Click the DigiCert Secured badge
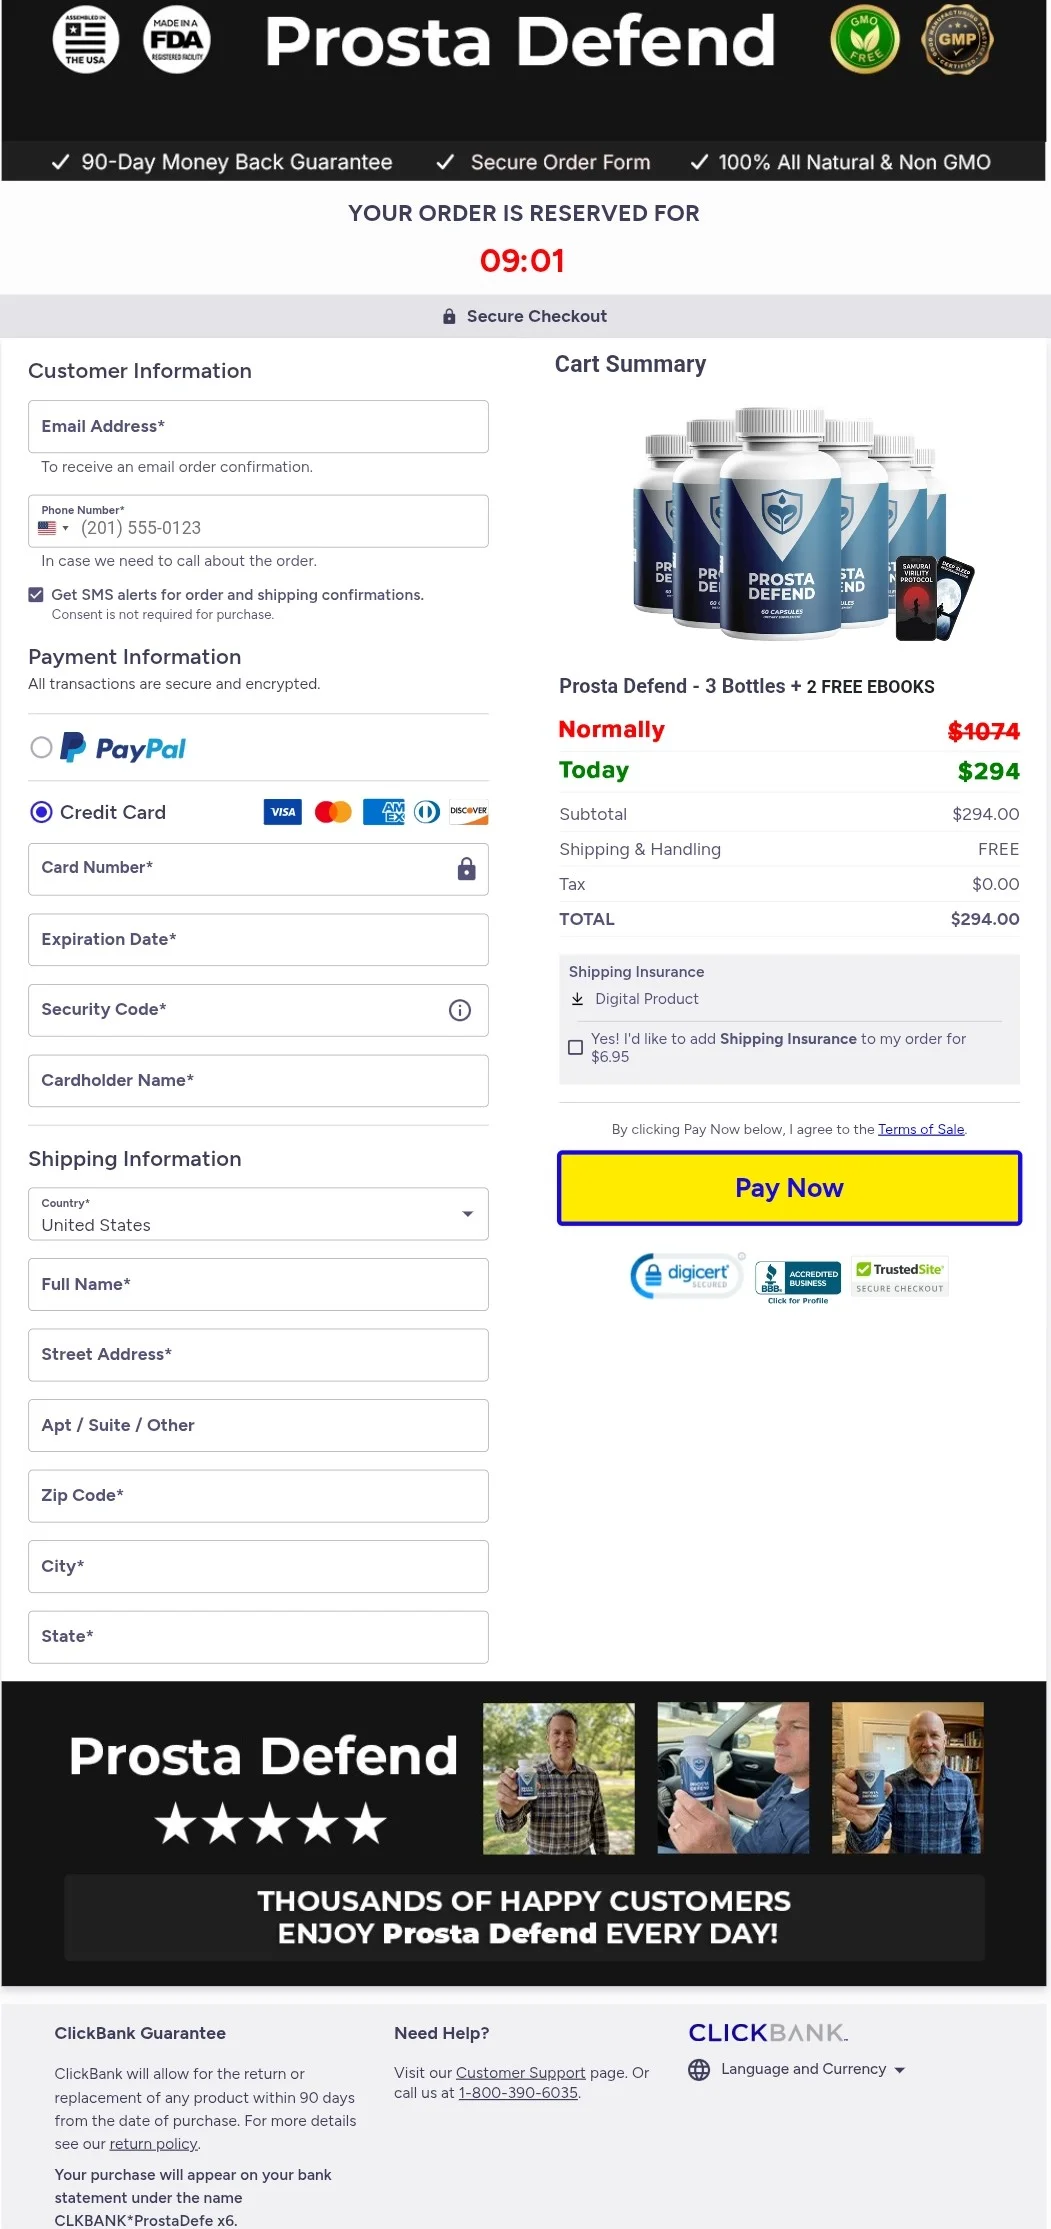 (686, 1275)
